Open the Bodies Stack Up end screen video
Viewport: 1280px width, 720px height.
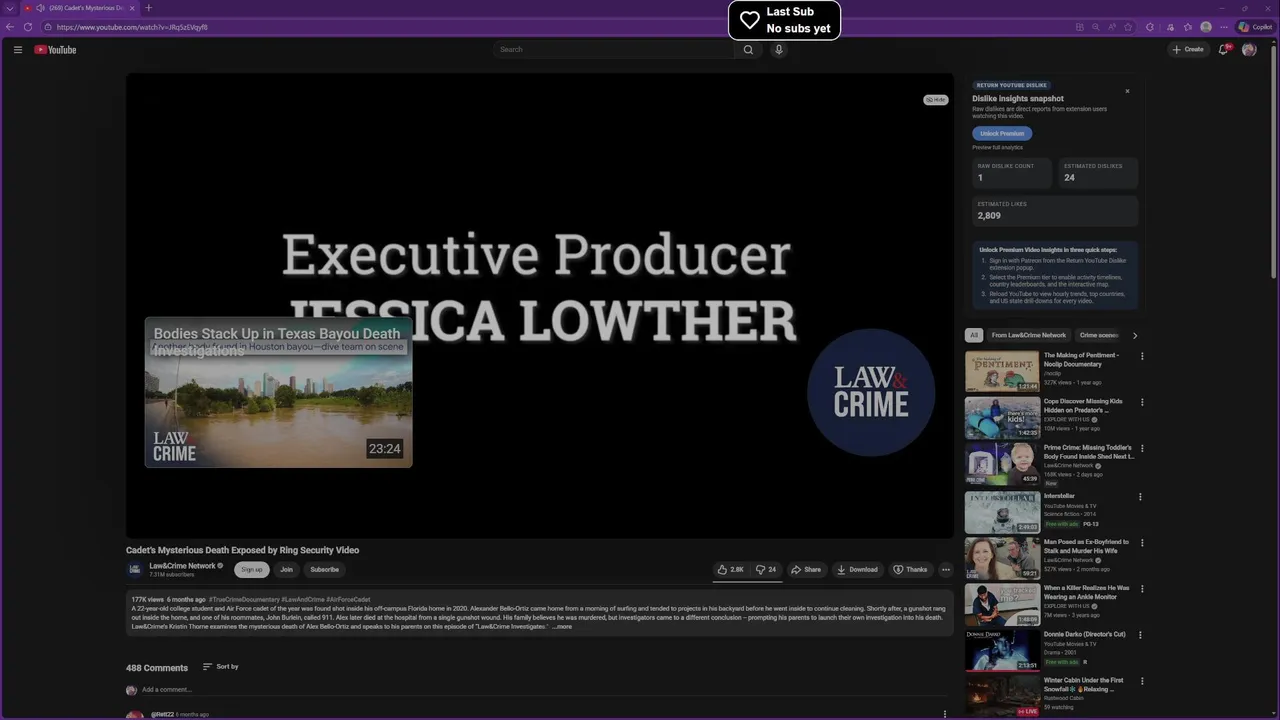pos(278,392)
